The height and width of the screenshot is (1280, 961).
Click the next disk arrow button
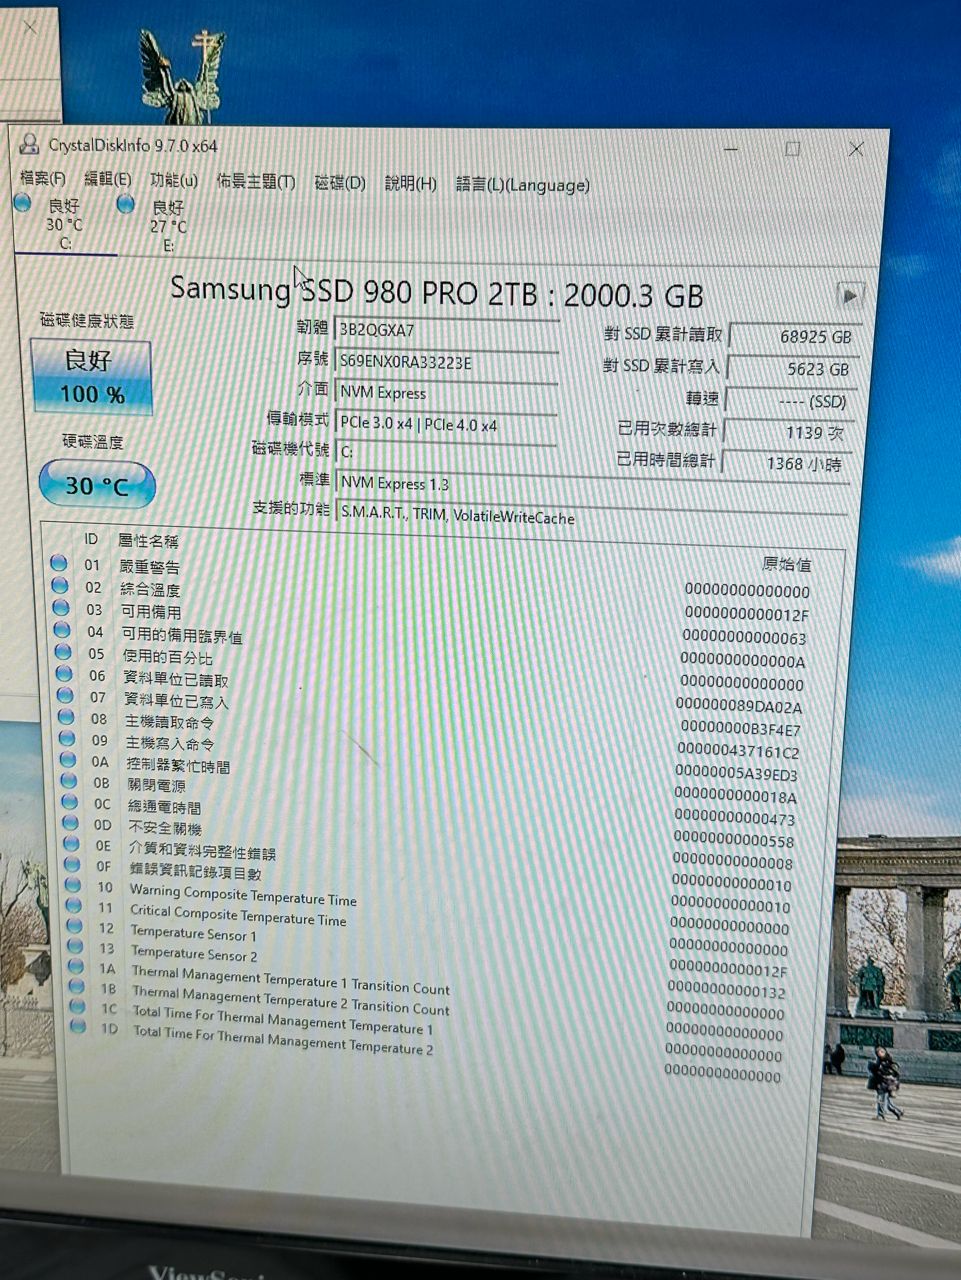849,296
